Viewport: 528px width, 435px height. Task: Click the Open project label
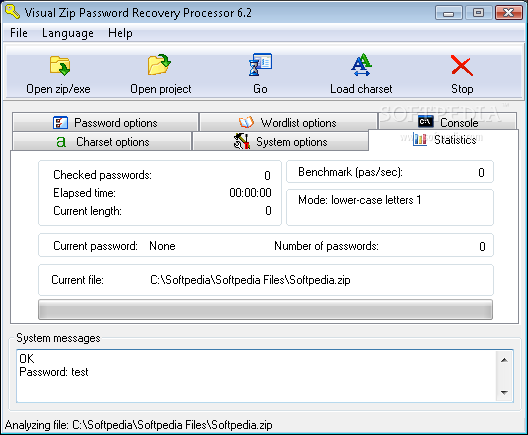[161, 89]
